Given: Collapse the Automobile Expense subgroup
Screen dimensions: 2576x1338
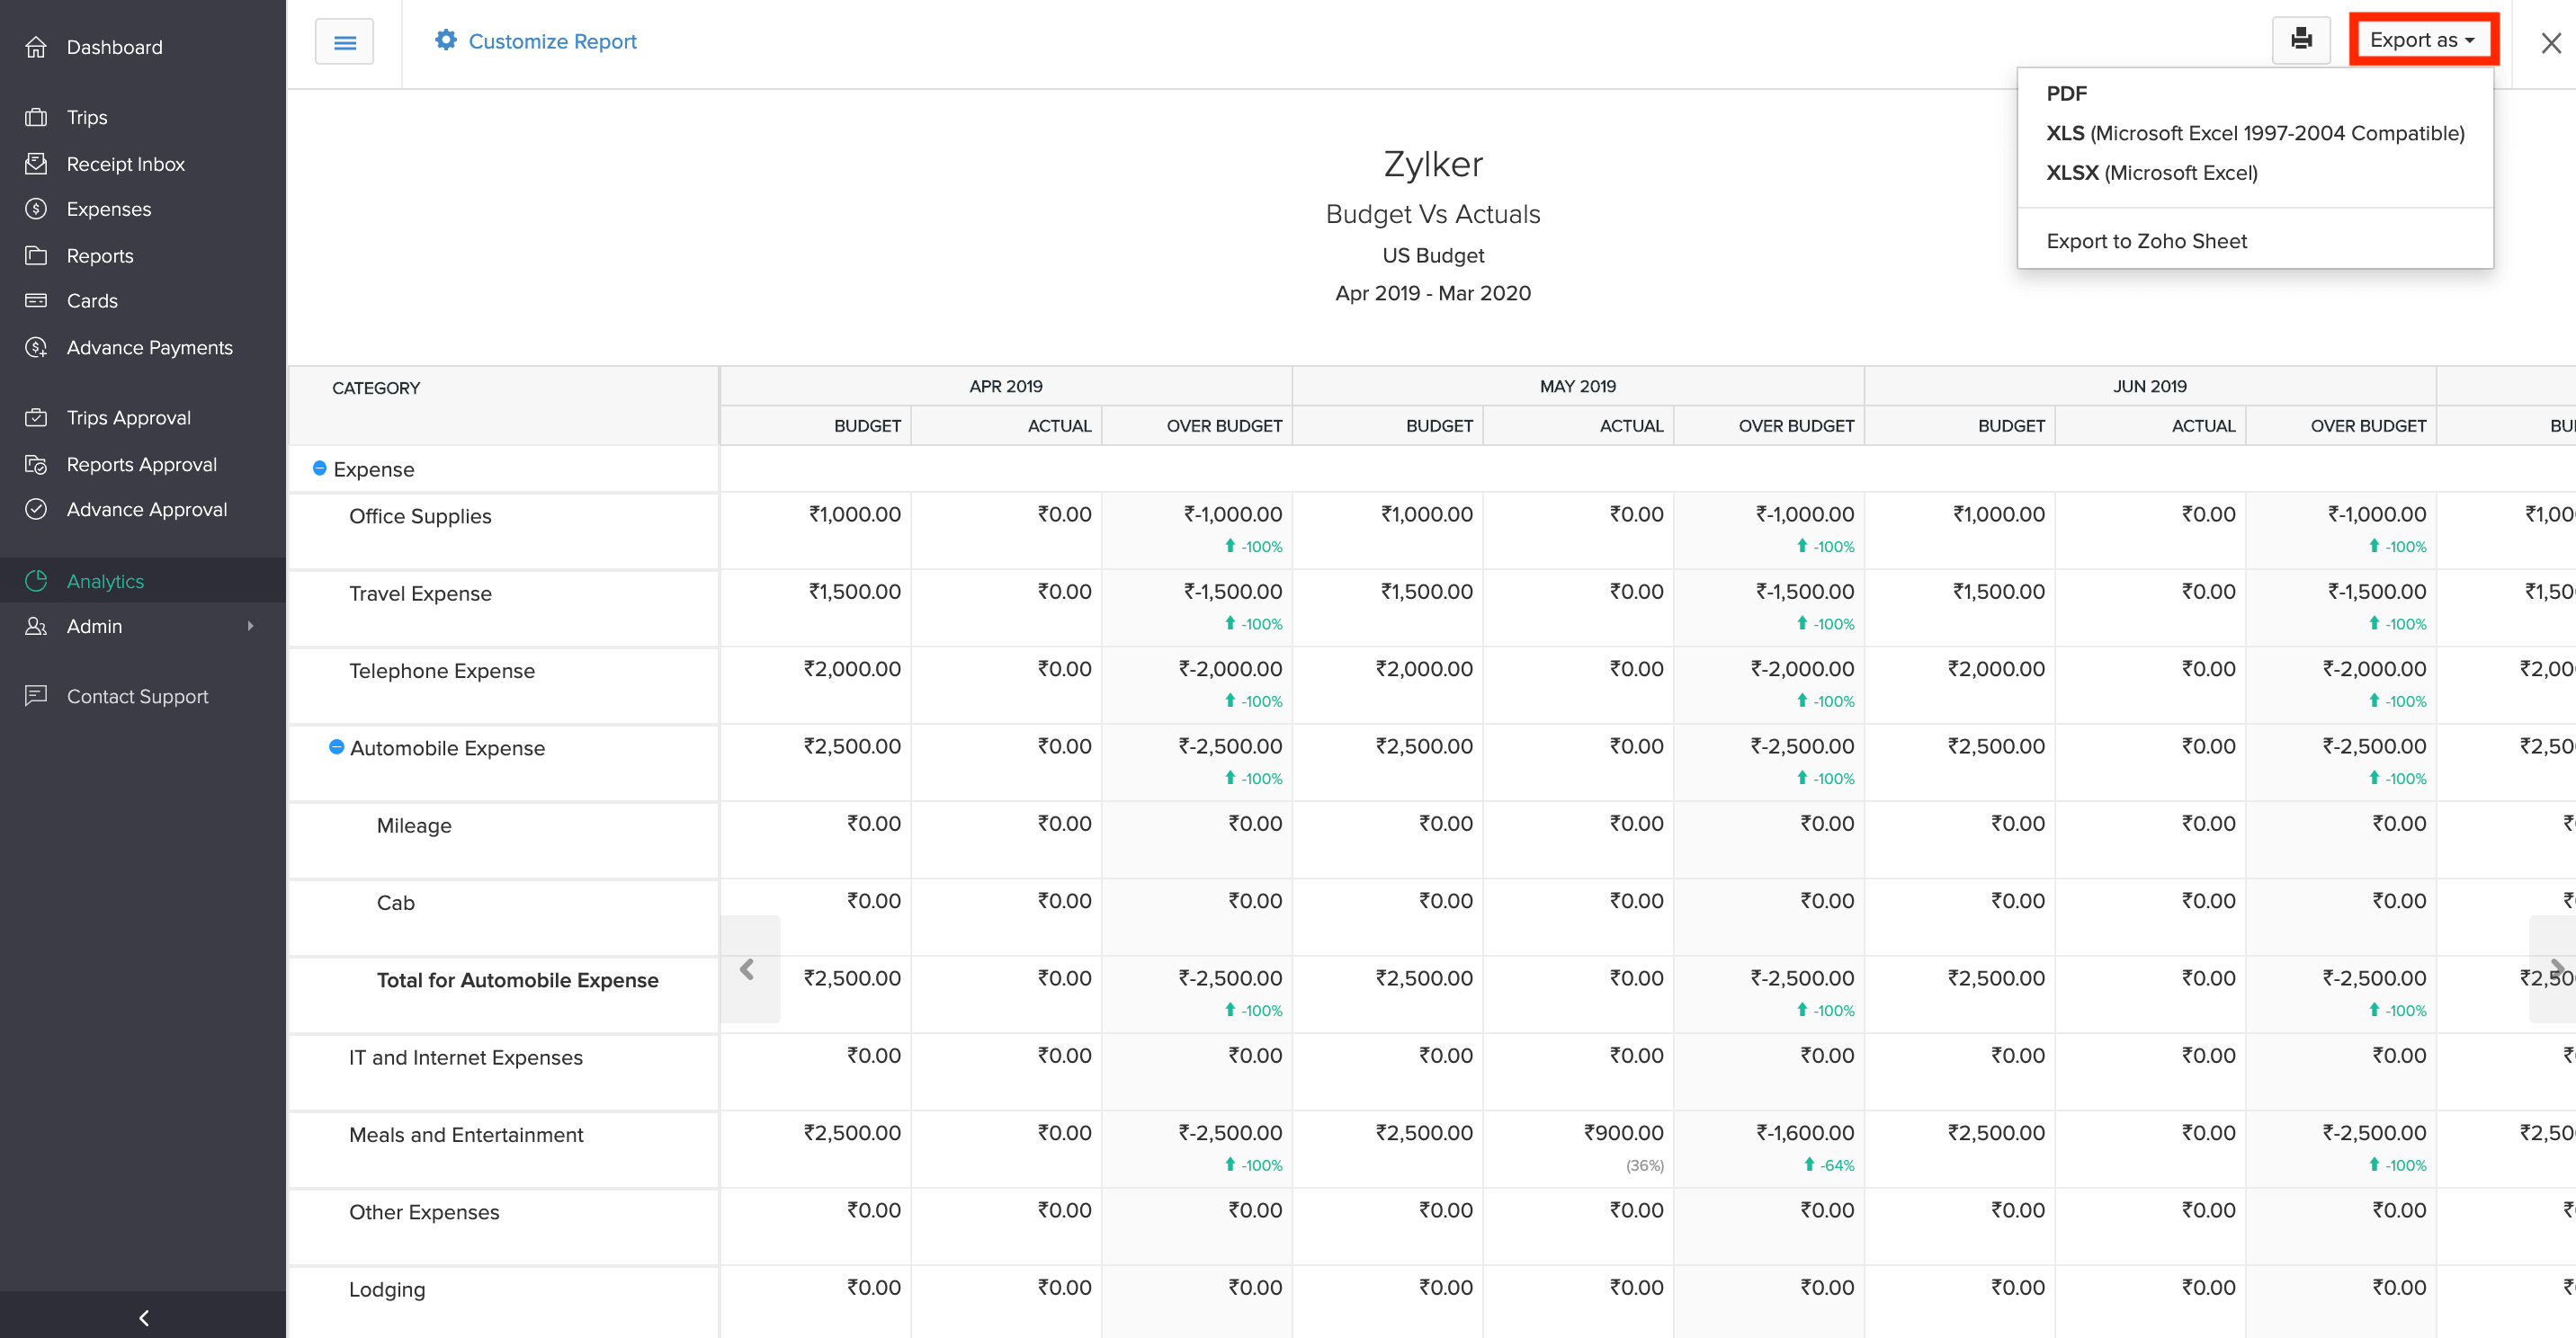Looking at the screenshot, I should pyautogui.click(x=337, y=747).
